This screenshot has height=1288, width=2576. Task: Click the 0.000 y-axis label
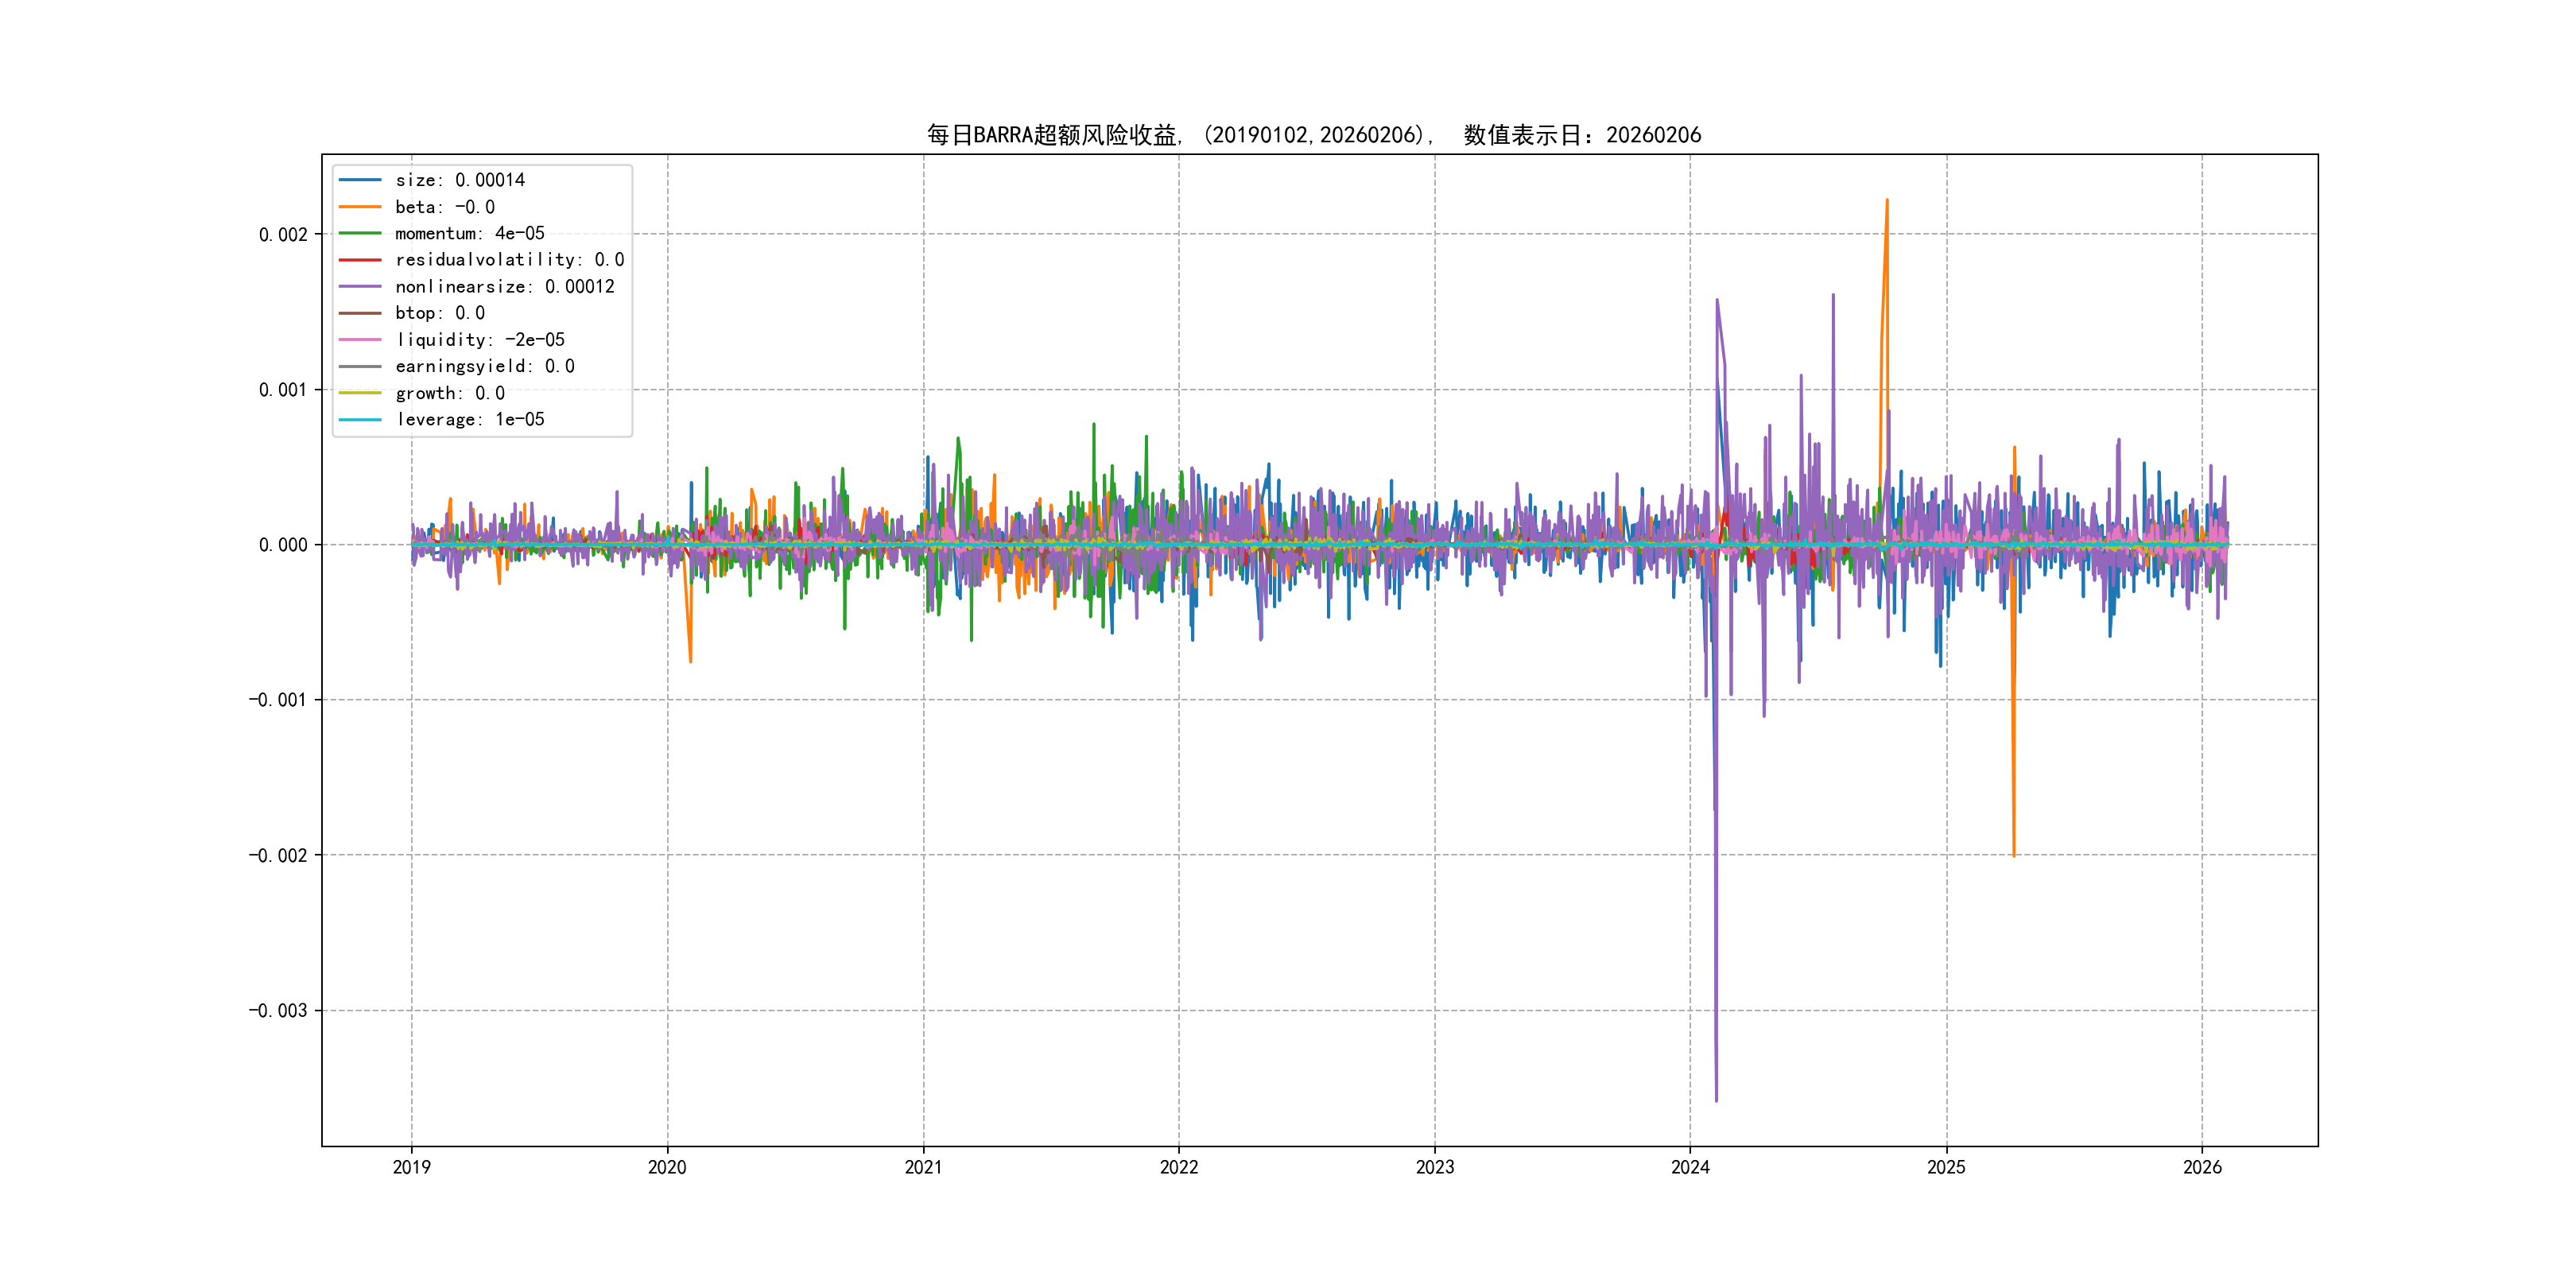click(x=283, y=545)
